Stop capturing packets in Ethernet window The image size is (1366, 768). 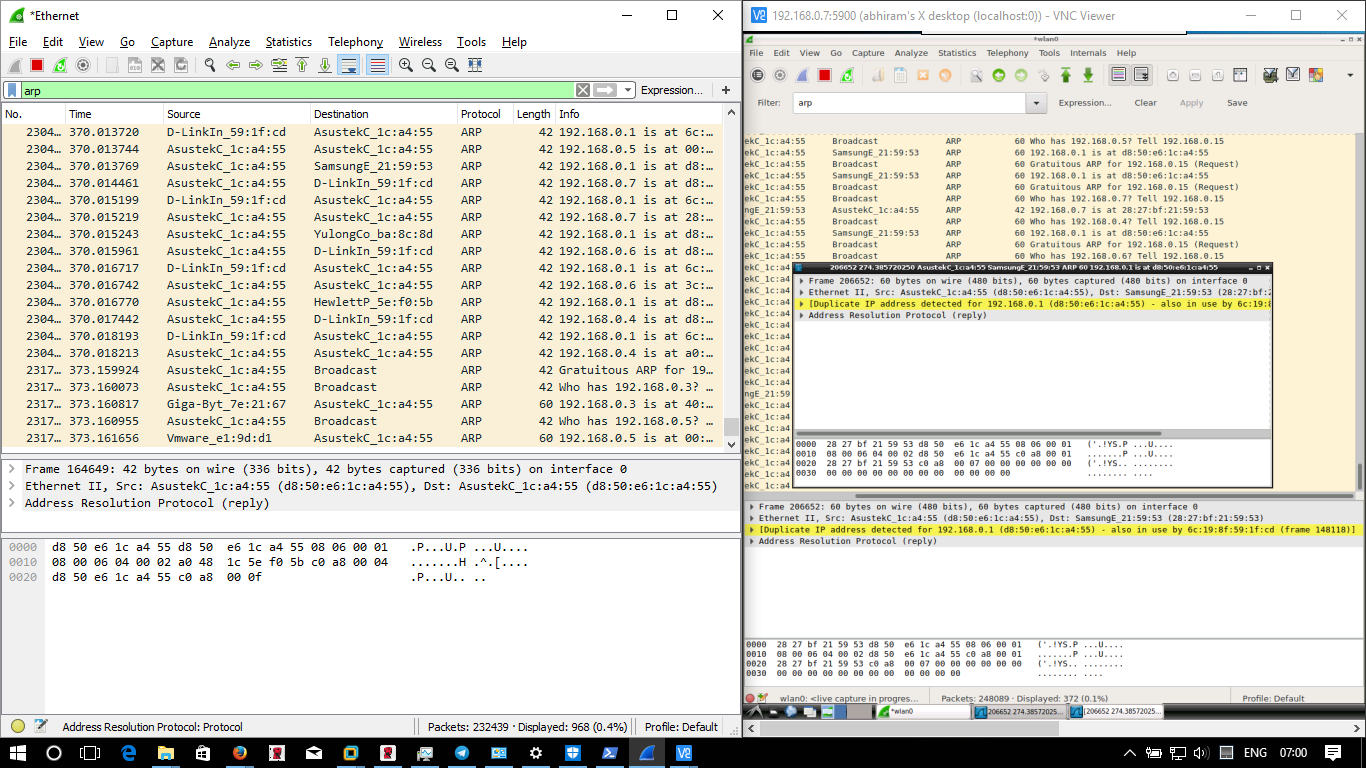(37, 65)
